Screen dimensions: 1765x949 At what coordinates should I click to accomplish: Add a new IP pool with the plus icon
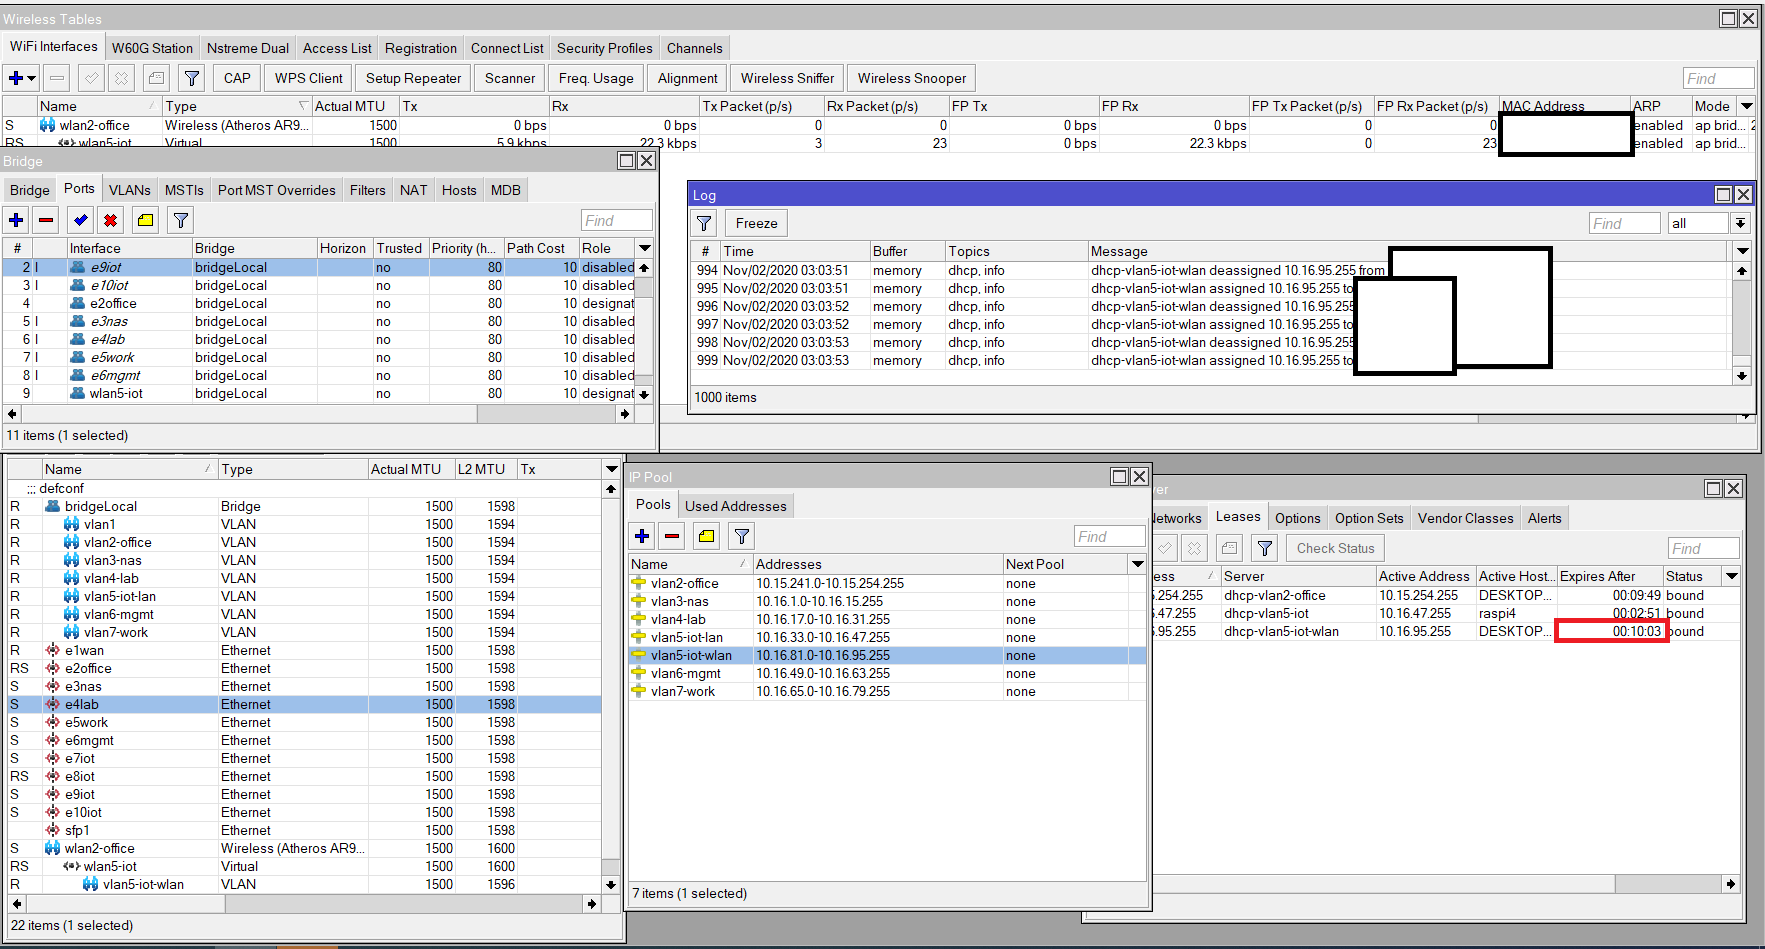click(x=642, y=536)
